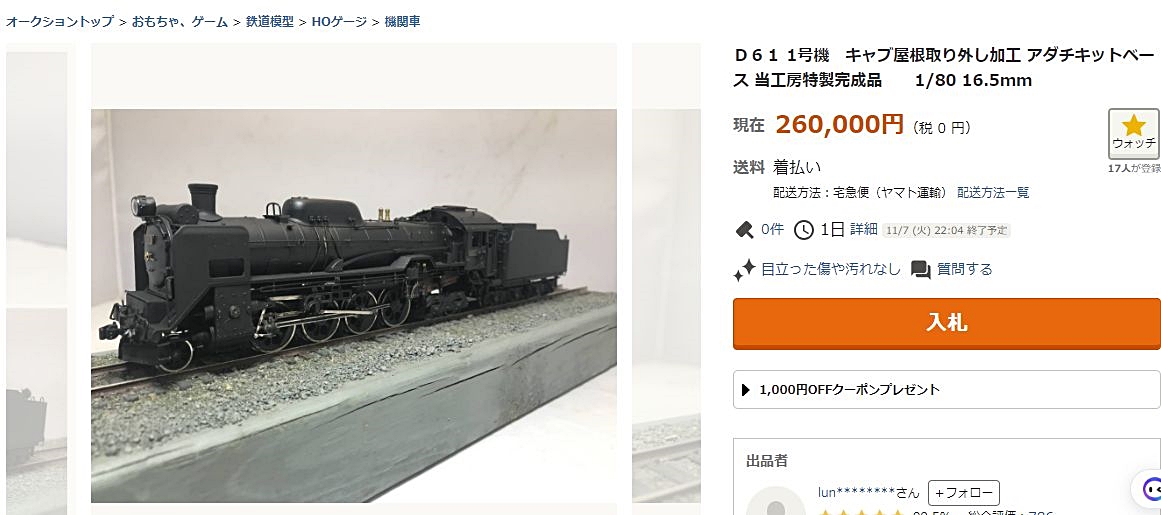Navigate to おもちゃ、ゲーム category breadcrumb
The image size is (1161, 515).
[x=181, y=21]
